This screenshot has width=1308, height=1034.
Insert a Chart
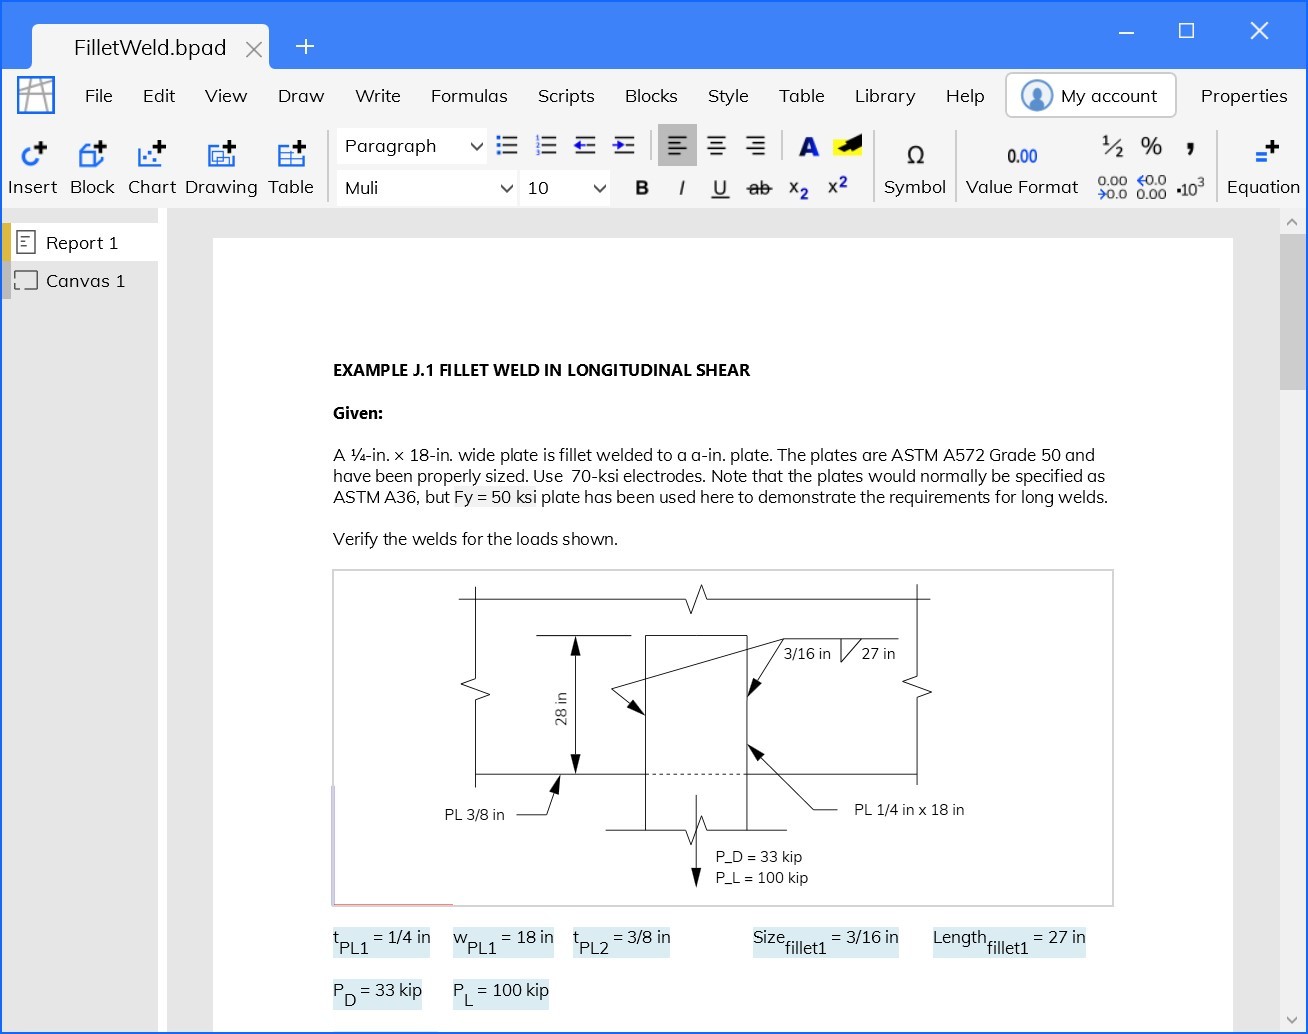pyautogui.click(x=151, y=154)
